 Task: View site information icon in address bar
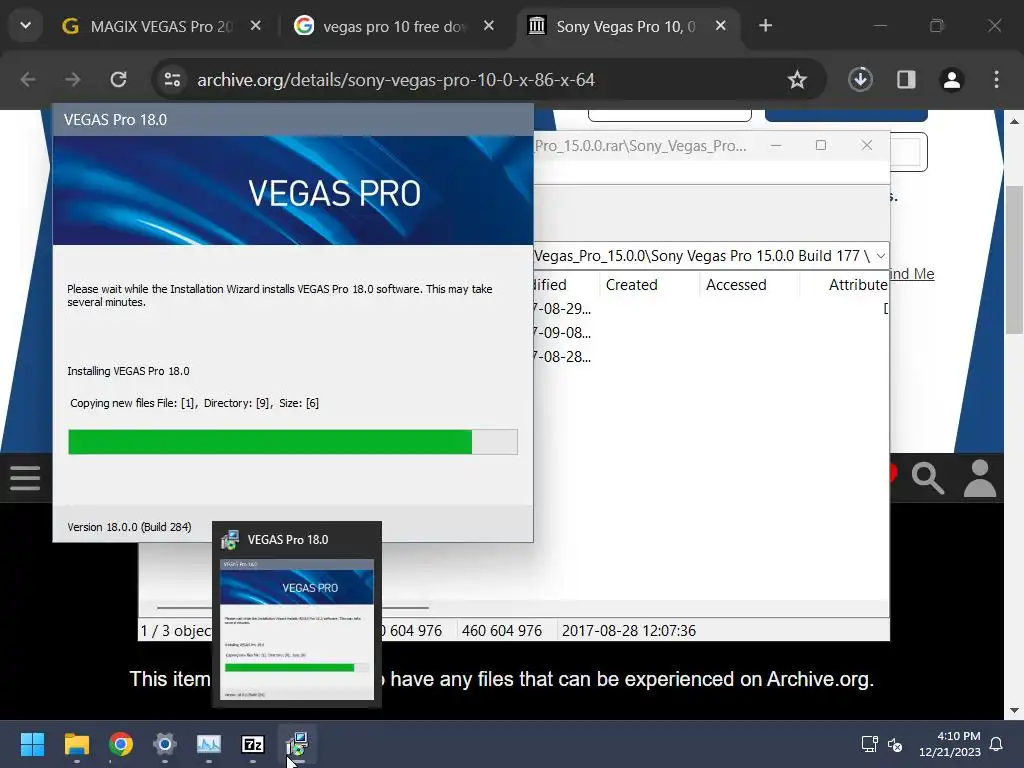[172, 80]
